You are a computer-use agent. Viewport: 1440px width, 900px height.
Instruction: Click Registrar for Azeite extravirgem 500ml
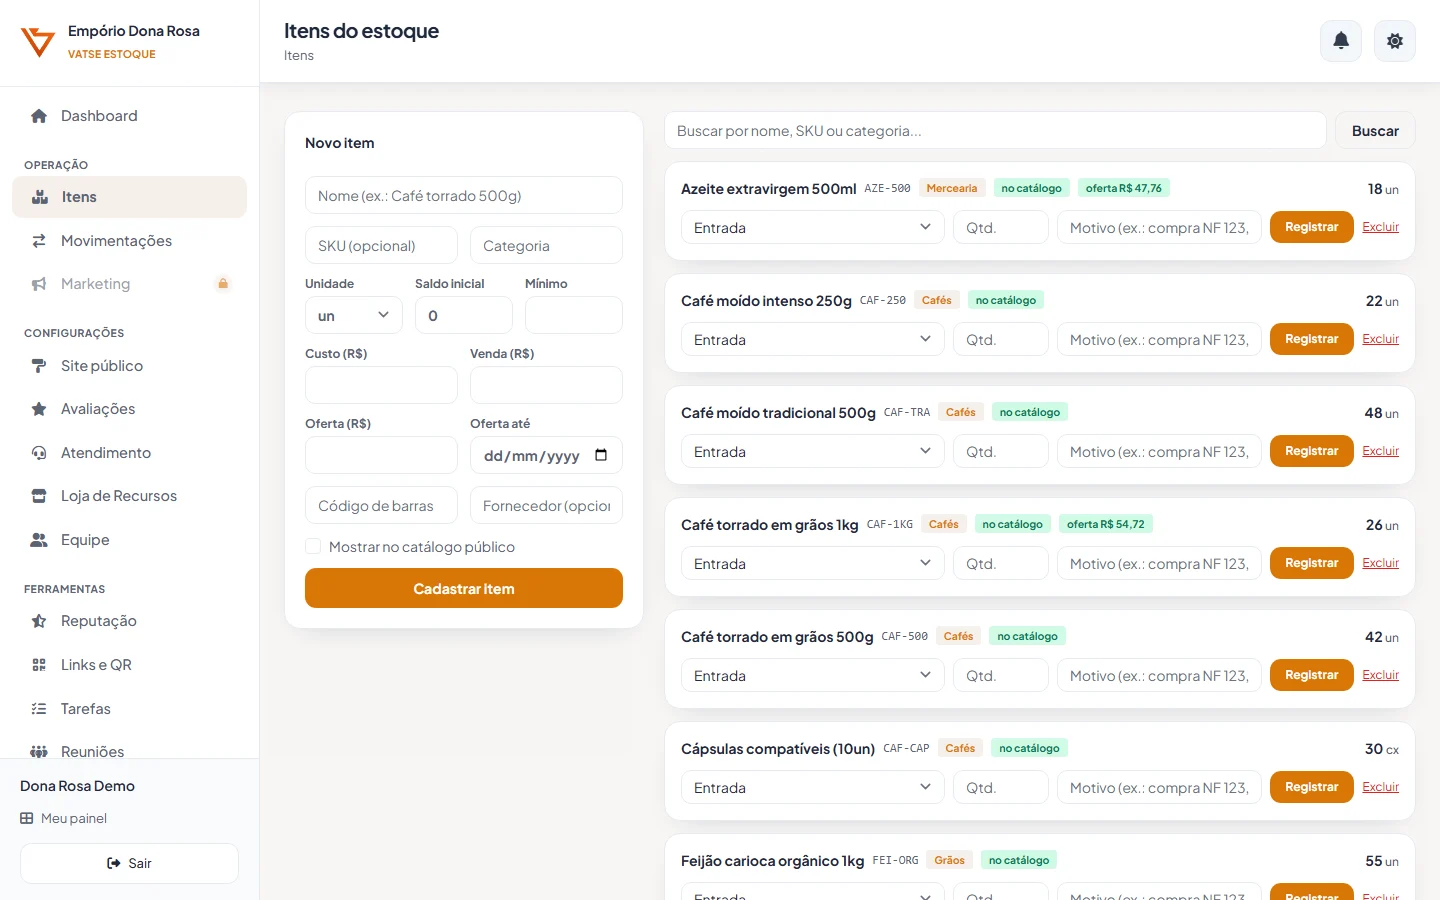(x=1311, y=227)
